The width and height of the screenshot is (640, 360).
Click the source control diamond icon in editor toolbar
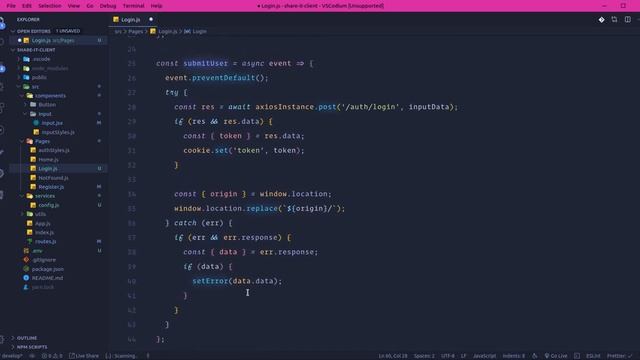click(x=601, y=20)
